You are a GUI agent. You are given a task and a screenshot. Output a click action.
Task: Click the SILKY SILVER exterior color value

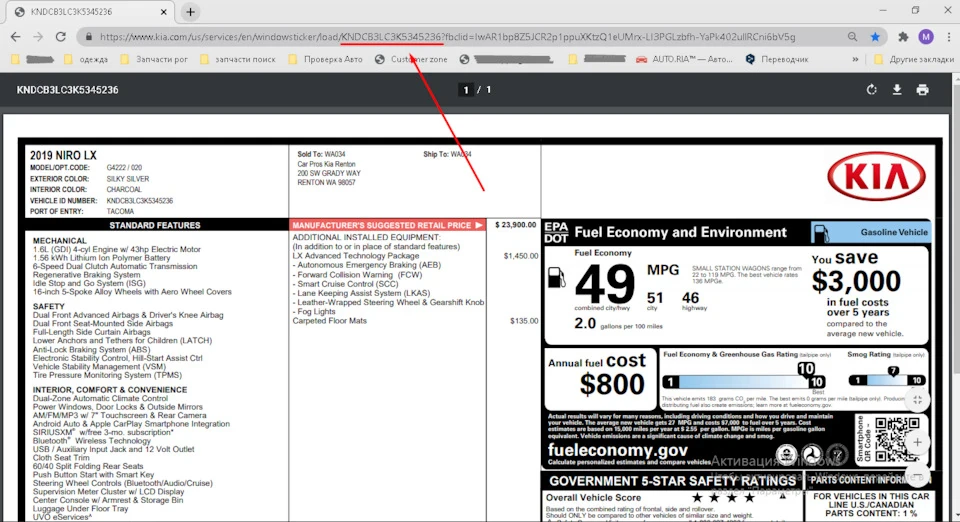[127, 179]
